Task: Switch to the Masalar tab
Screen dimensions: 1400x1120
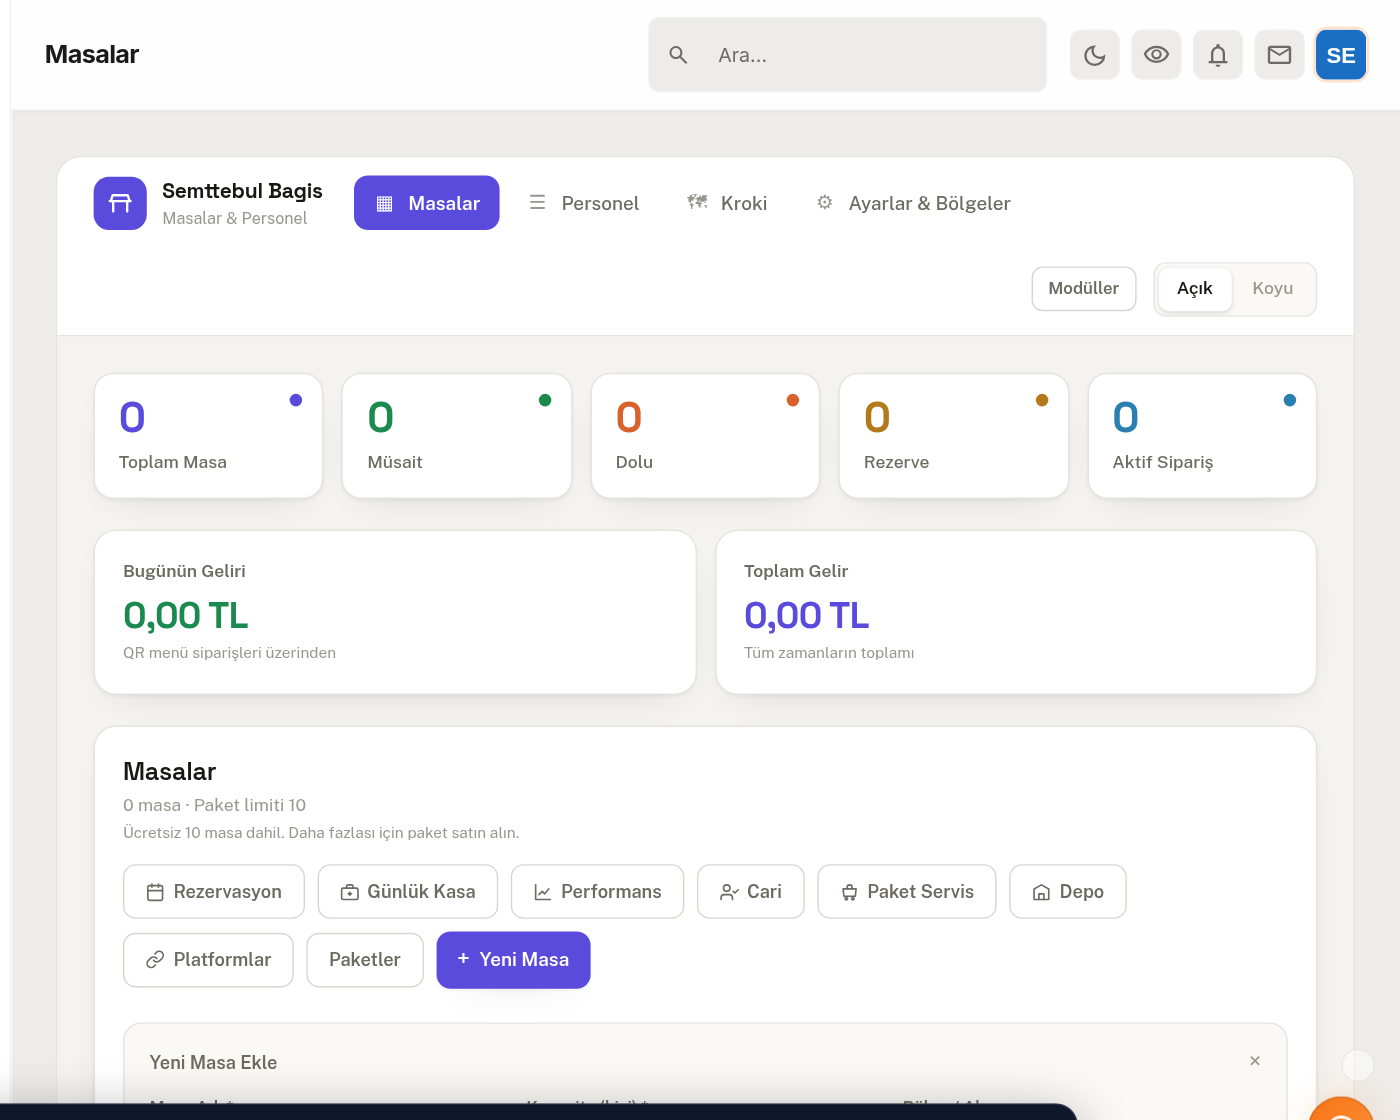Action: pyautogui.click(x=427, y=203)
